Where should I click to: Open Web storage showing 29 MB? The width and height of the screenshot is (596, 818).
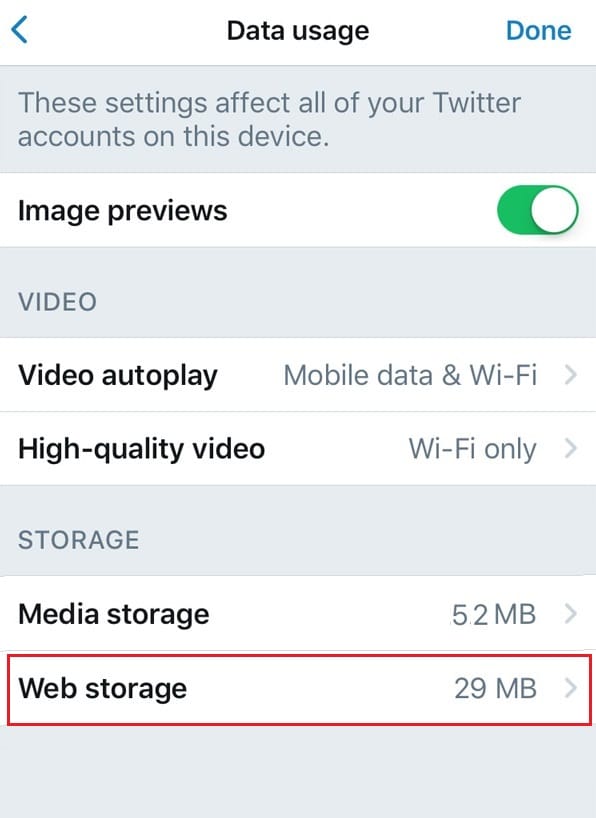(x=298, y=688)
